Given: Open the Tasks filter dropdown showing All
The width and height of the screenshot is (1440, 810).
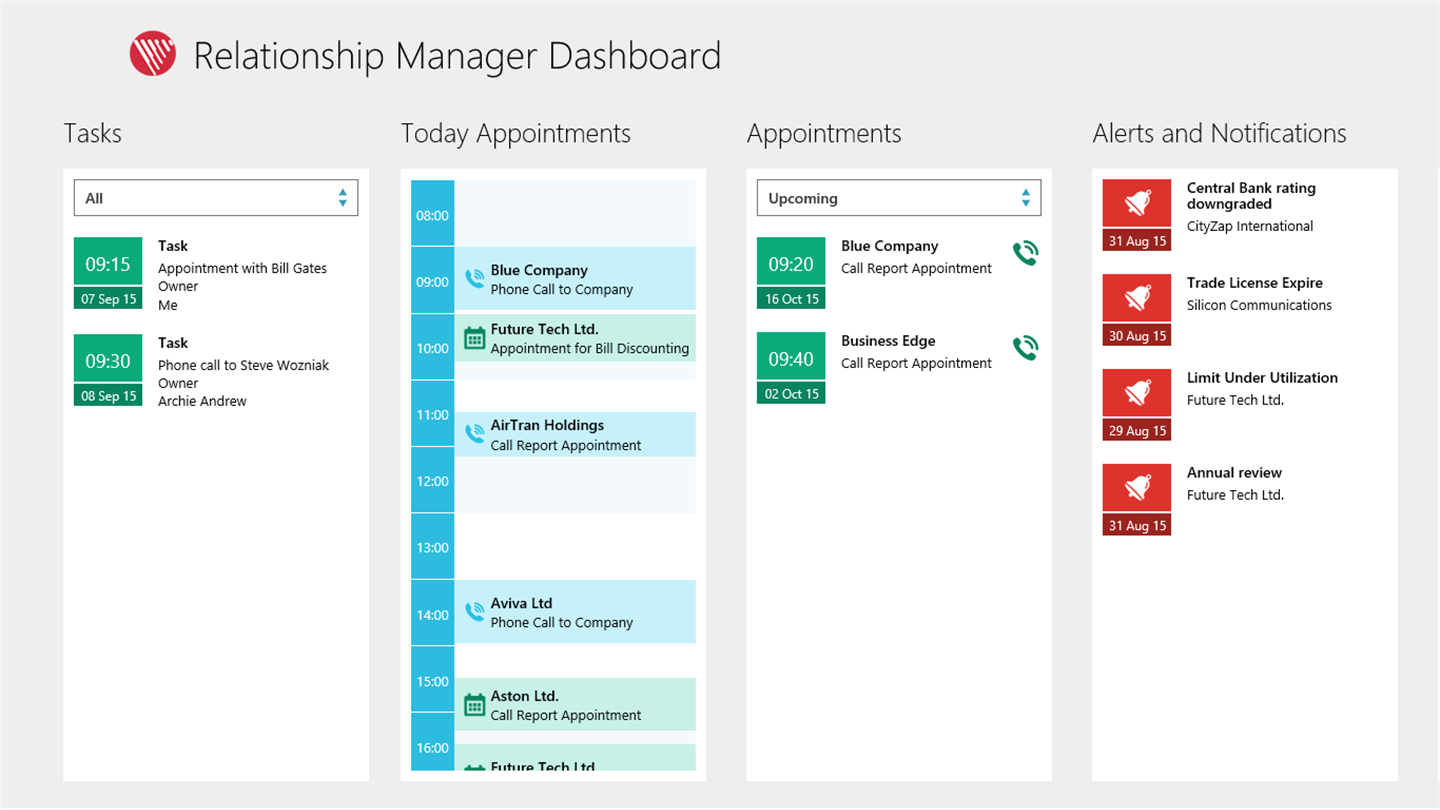Looking at the screenshot, I should coord(215,198).
